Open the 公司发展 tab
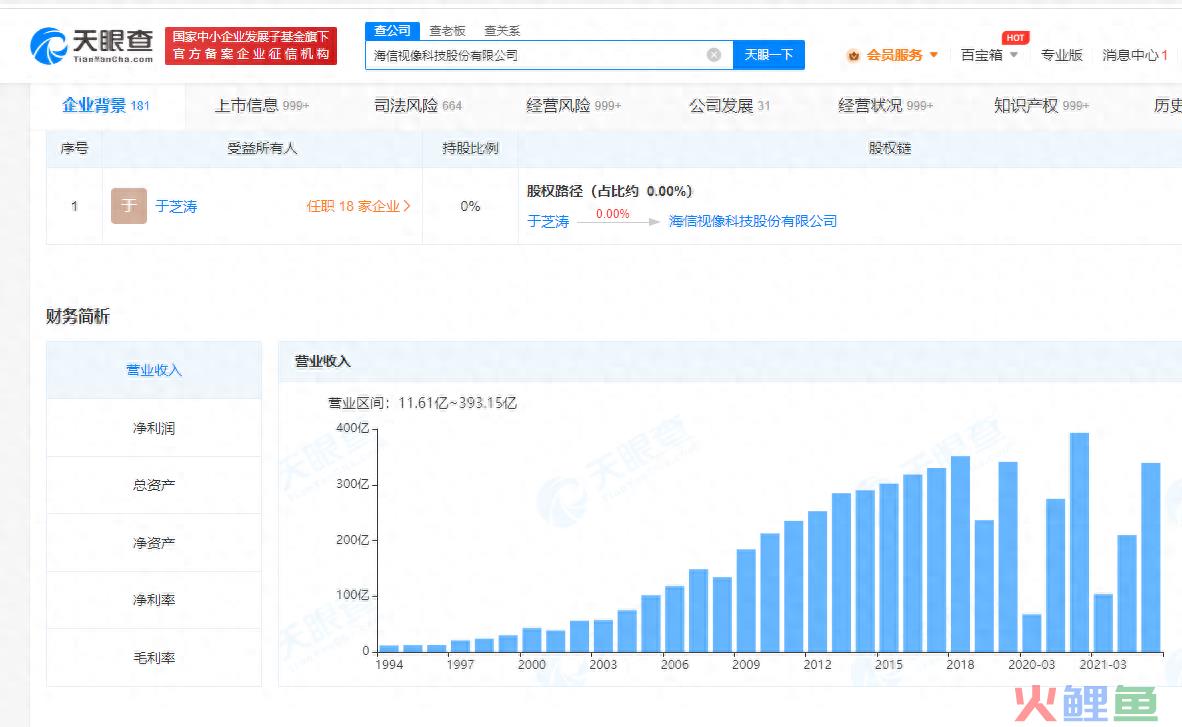This screenshot has height=727, width=1182. [x=729, y=106]
